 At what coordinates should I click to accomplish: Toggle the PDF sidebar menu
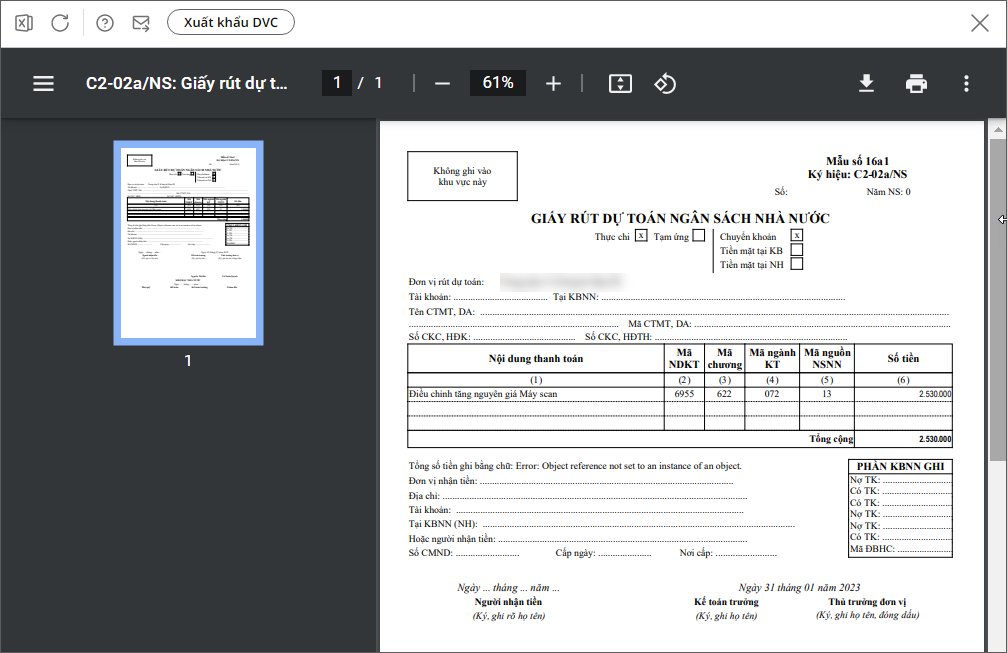pyautogui.click(x=43, y=84)
